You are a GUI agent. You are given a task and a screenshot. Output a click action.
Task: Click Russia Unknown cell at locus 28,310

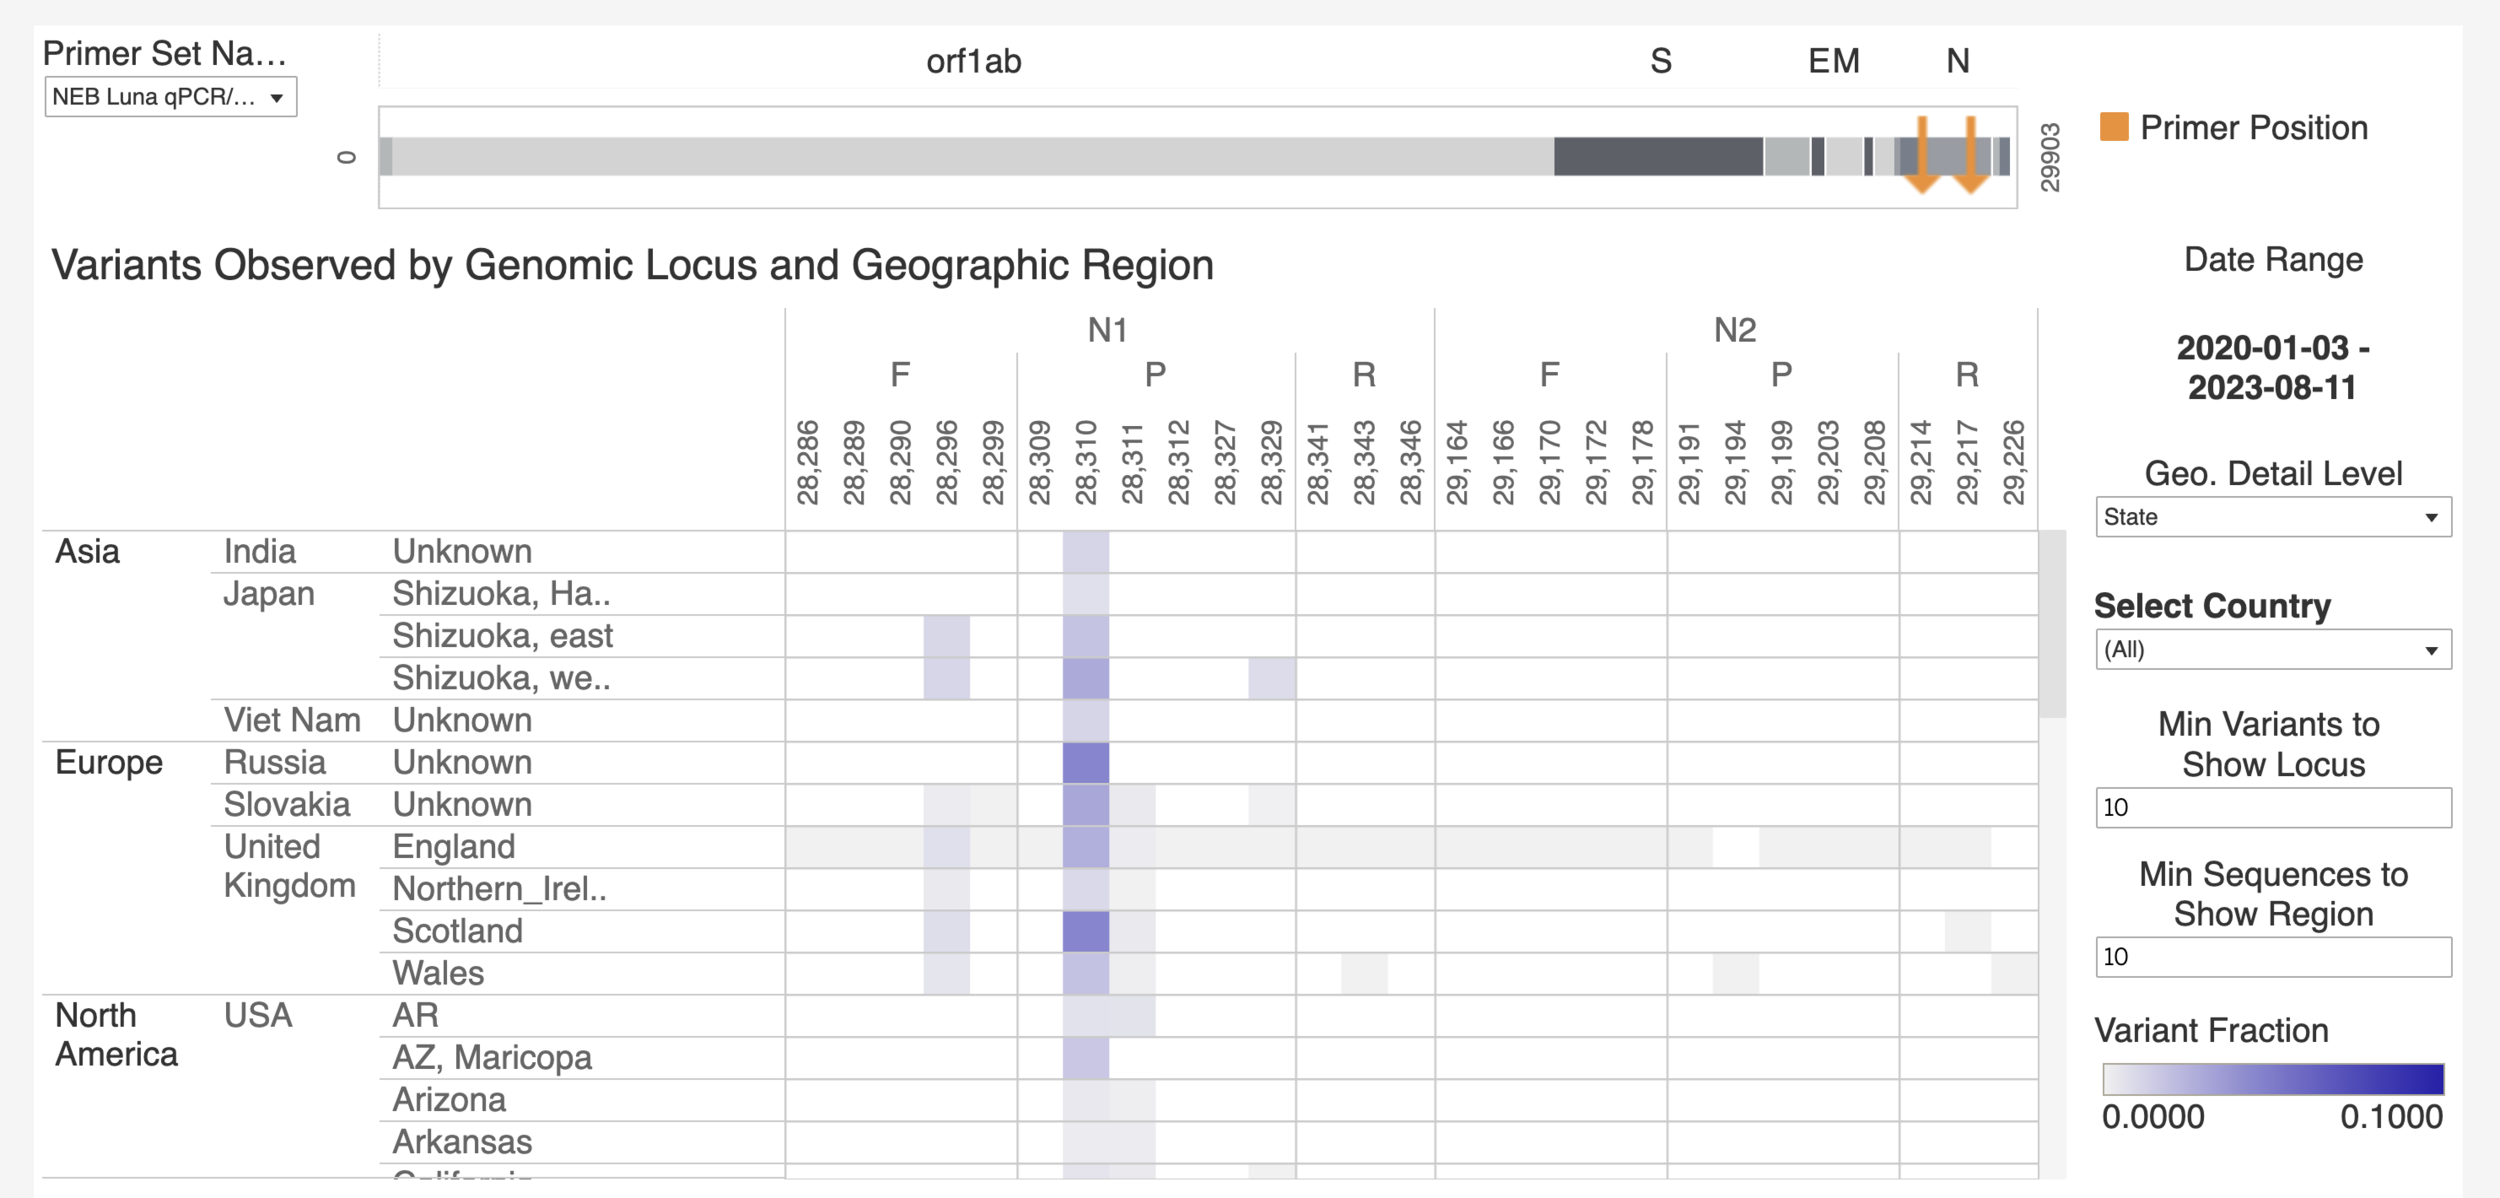[x=1086, y=763]
